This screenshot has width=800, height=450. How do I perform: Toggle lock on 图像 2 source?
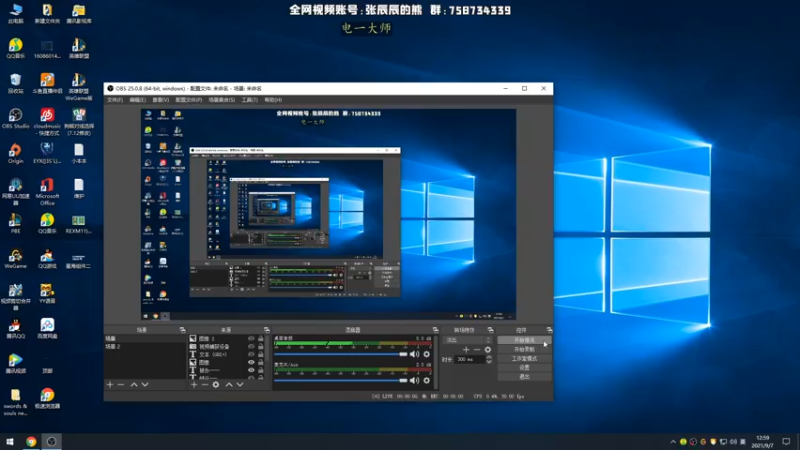[x=261, y=338]
